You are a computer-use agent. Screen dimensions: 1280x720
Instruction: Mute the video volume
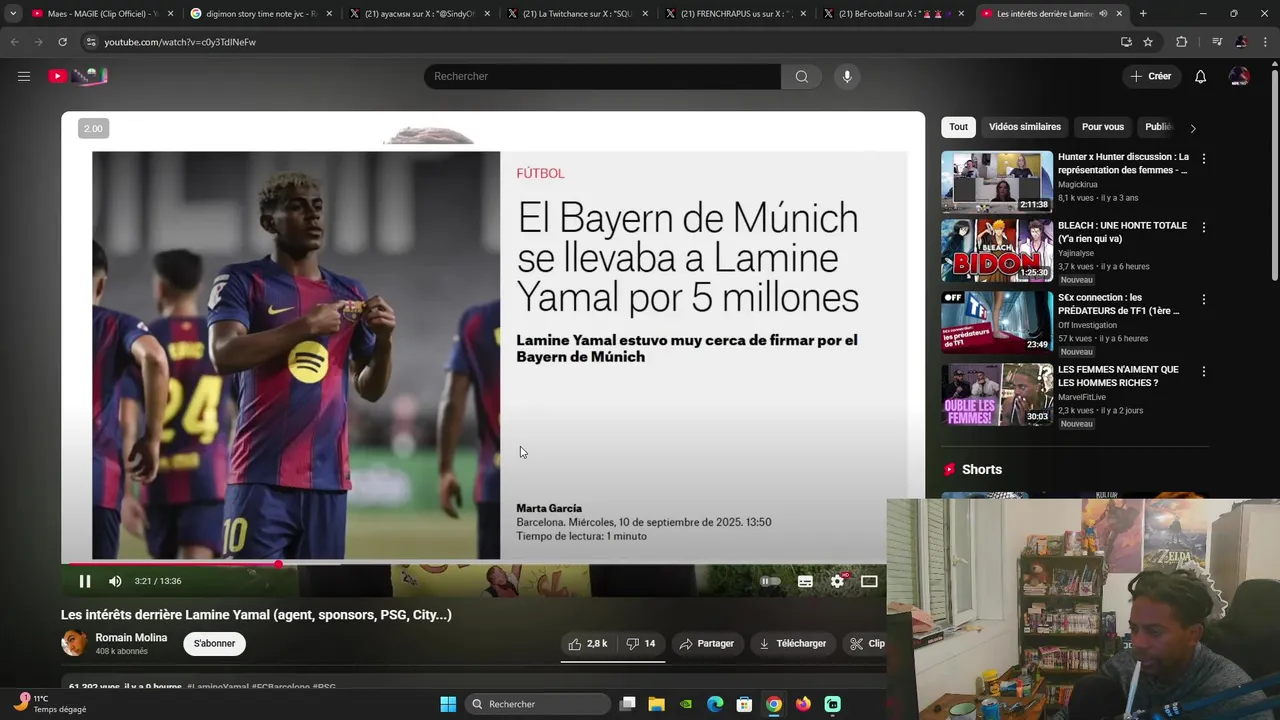click(x=115, y=581)
